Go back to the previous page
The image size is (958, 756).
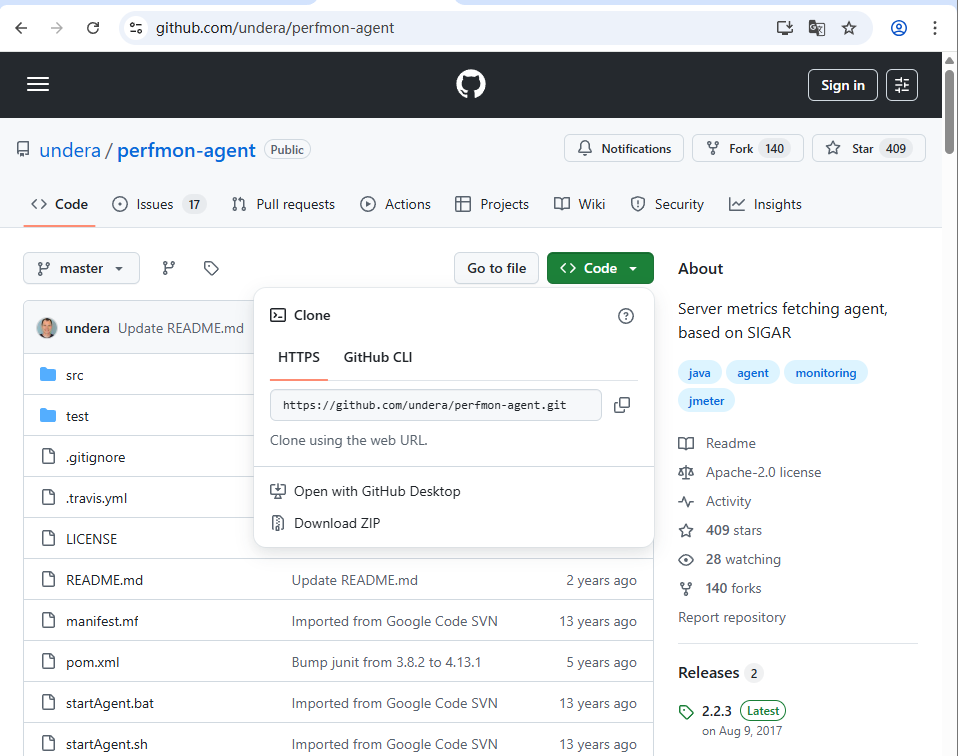pyautogui.click(x=21, y=28)
